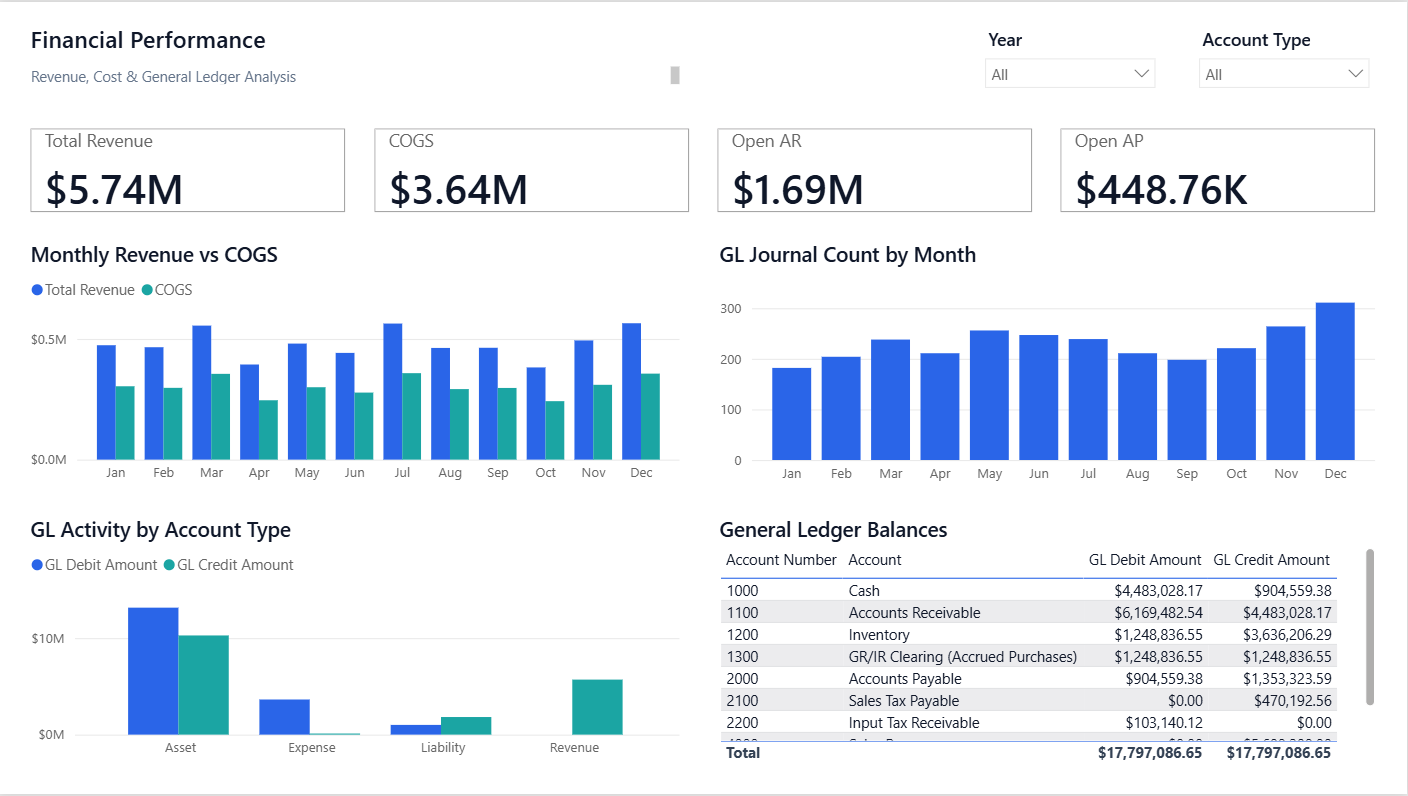The height and width of the screenshot is (796, 1408).
Task: Select the Open AR KPI card
Action: [x=874, y=170]
